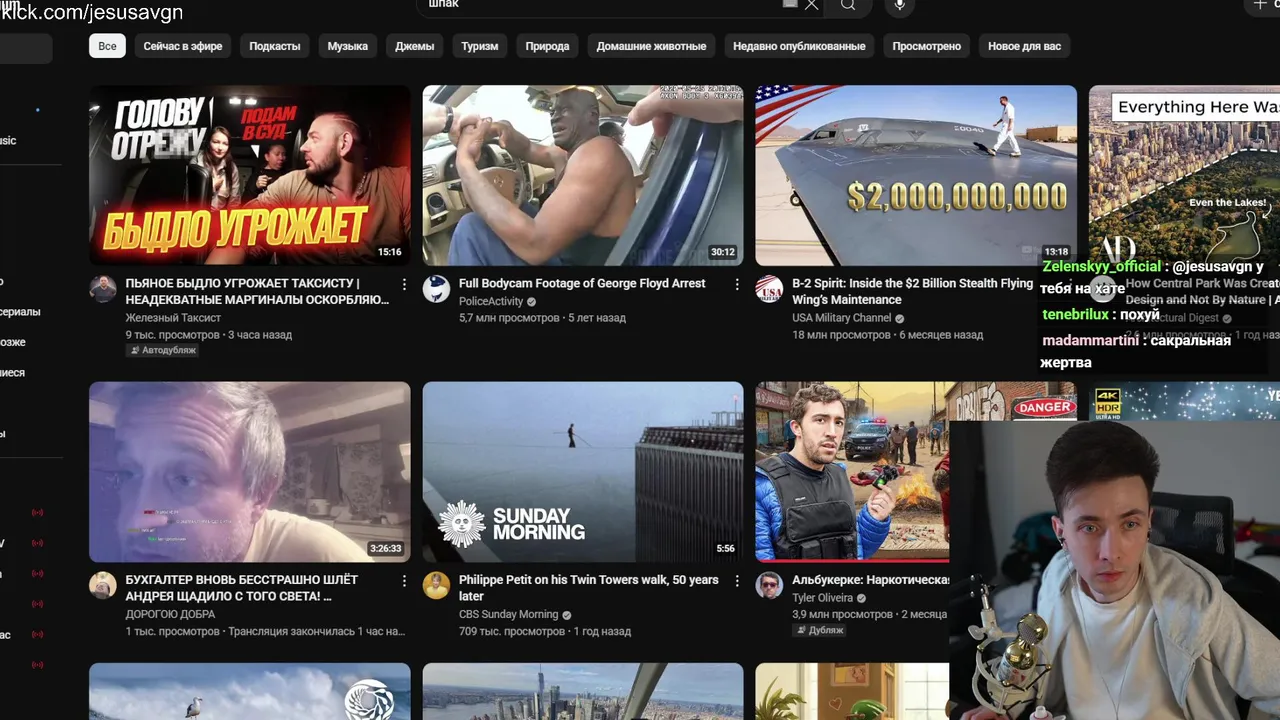Image resolution: width=1280 pixels, height=720 pixels.
Task: Click "709 тыс. просмотров • 1 год назад" text
Action: [545, 631]
